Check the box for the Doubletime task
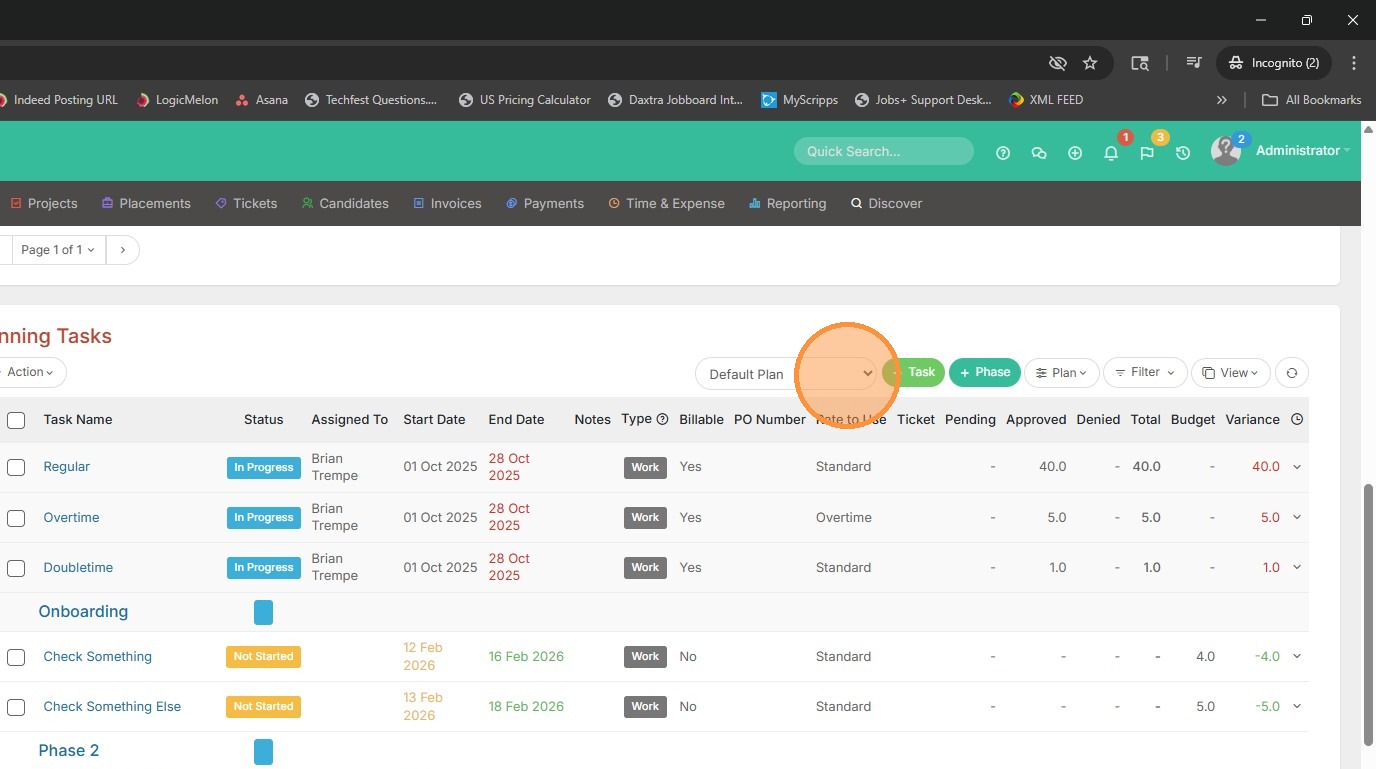 [16, 568]
